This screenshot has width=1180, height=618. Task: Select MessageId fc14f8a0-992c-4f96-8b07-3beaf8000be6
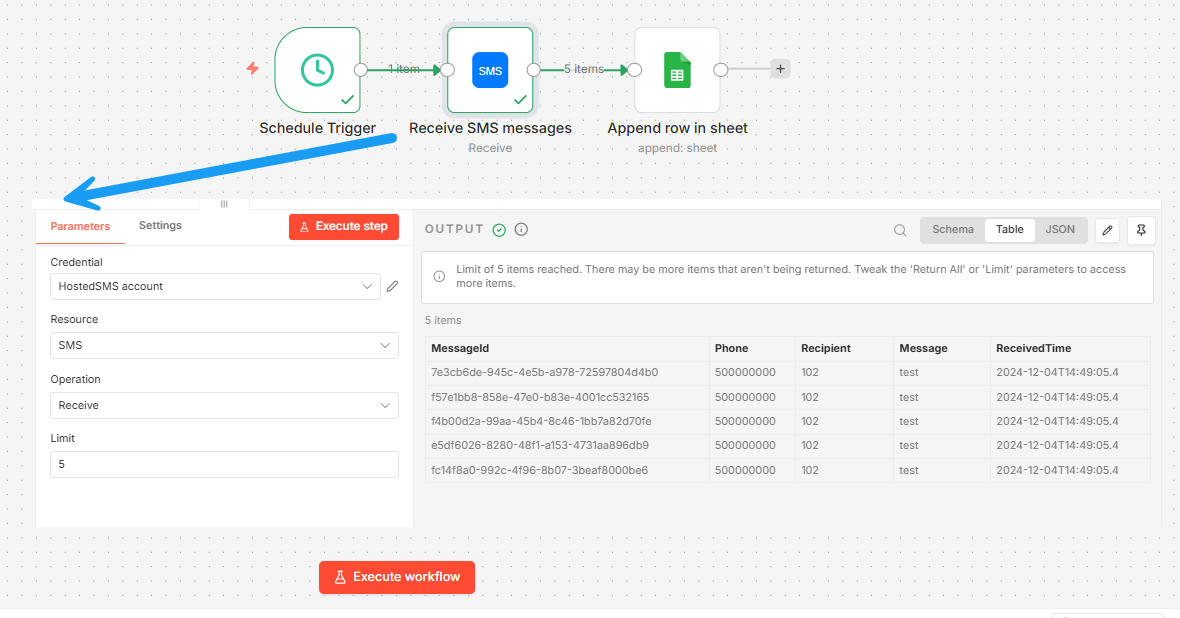540,470
